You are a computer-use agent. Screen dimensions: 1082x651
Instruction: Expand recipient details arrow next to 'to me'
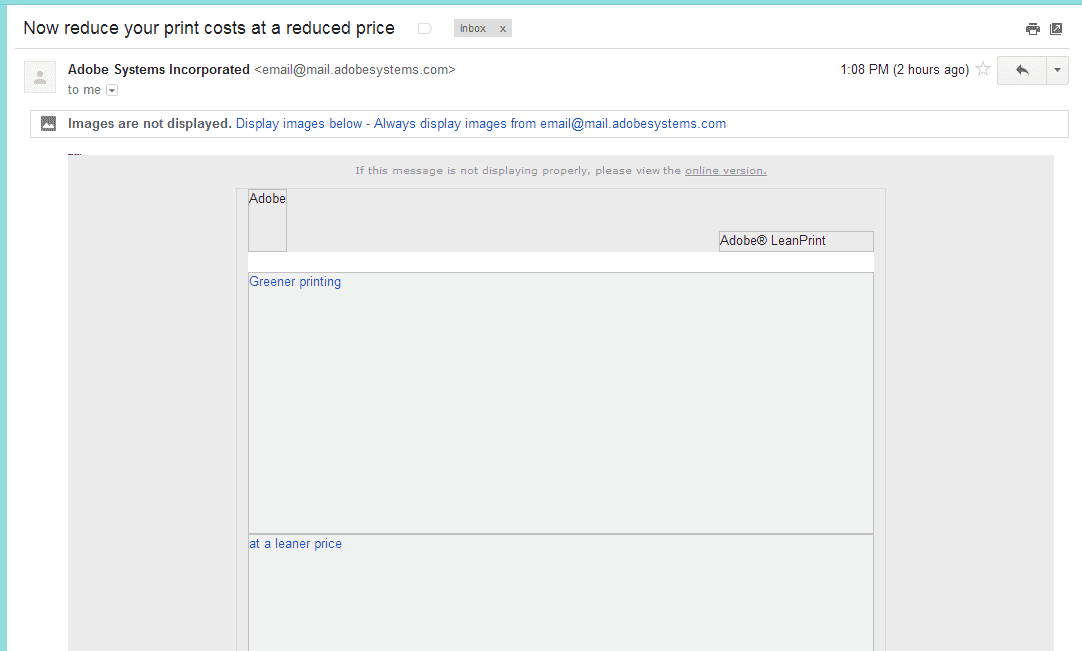tap(112, 90)
